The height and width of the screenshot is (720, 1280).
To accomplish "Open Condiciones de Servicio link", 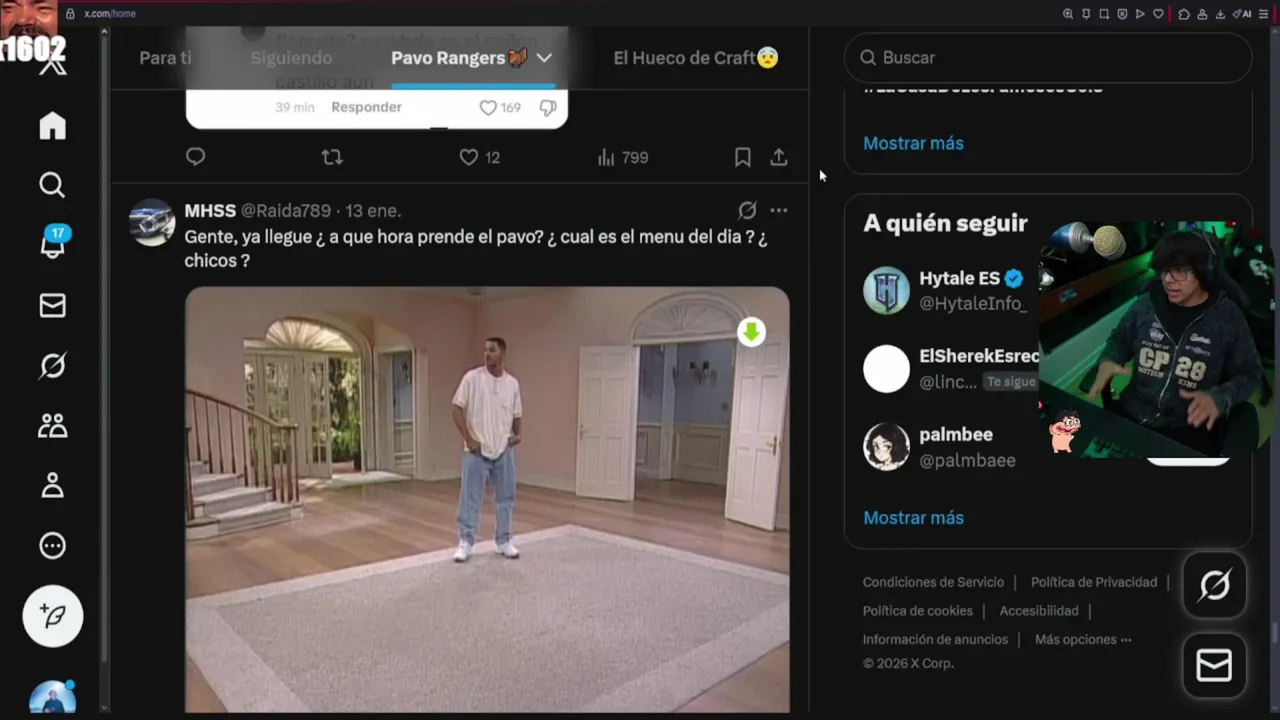I will pos(933,582).
